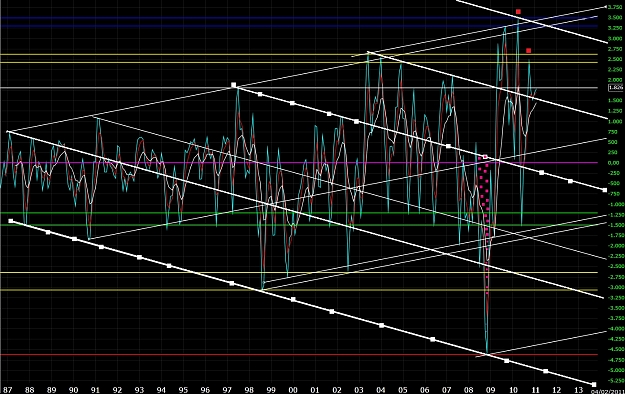Click the 3.500 price axis label
This screenshot has width=625, height=394.
coord(615,18)
